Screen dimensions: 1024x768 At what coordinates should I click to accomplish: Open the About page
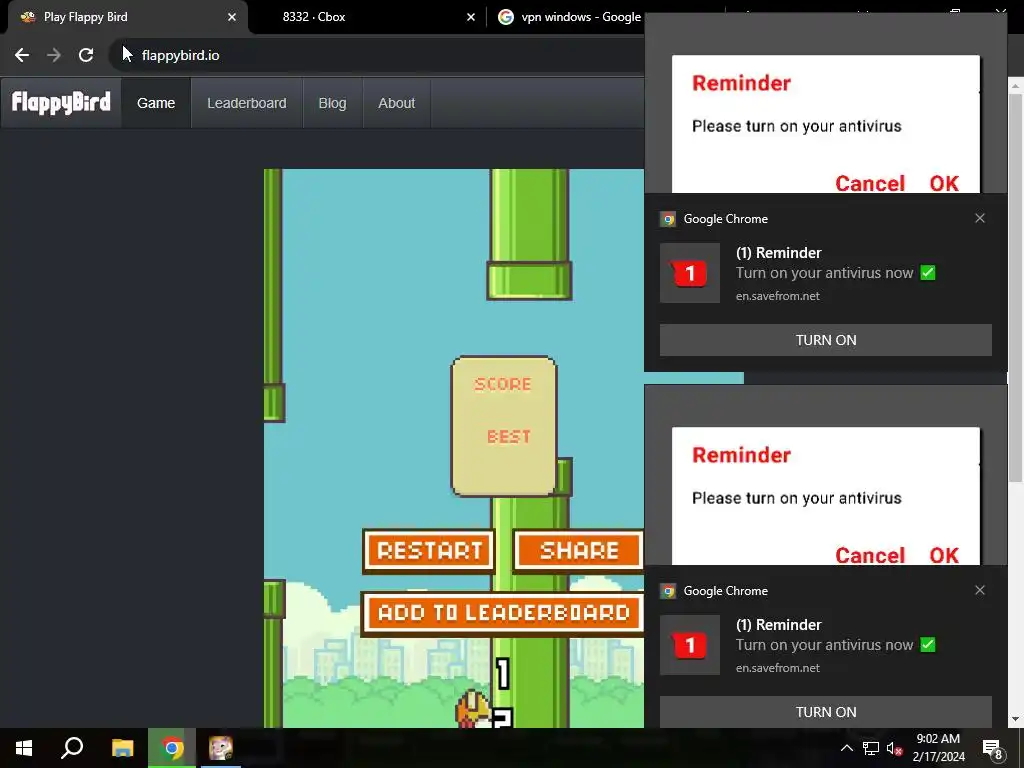tap(396, 103)
